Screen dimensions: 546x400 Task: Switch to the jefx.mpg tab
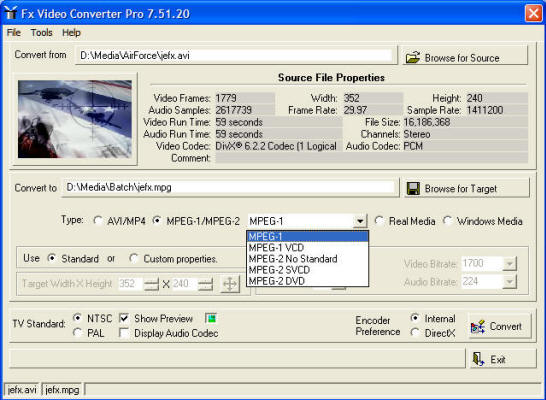(x=62, y=390)
